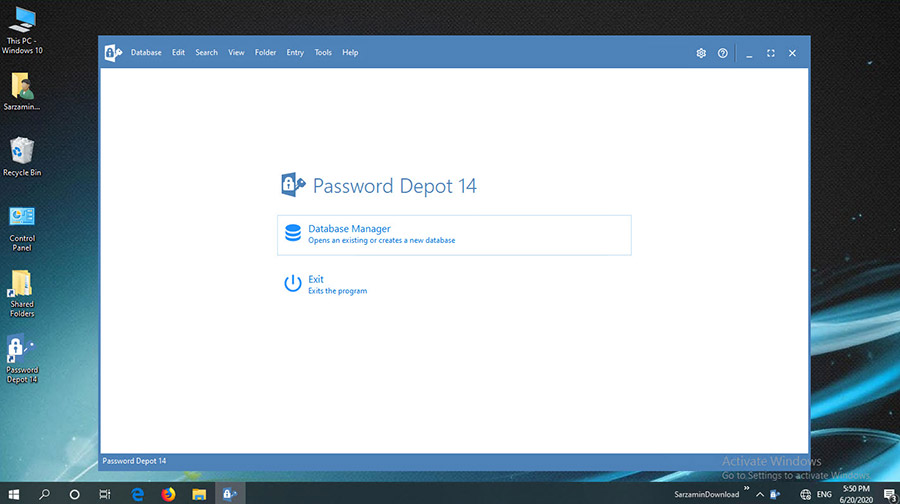
Task: Open the Tools menu
Action: [x=323, y=52]
